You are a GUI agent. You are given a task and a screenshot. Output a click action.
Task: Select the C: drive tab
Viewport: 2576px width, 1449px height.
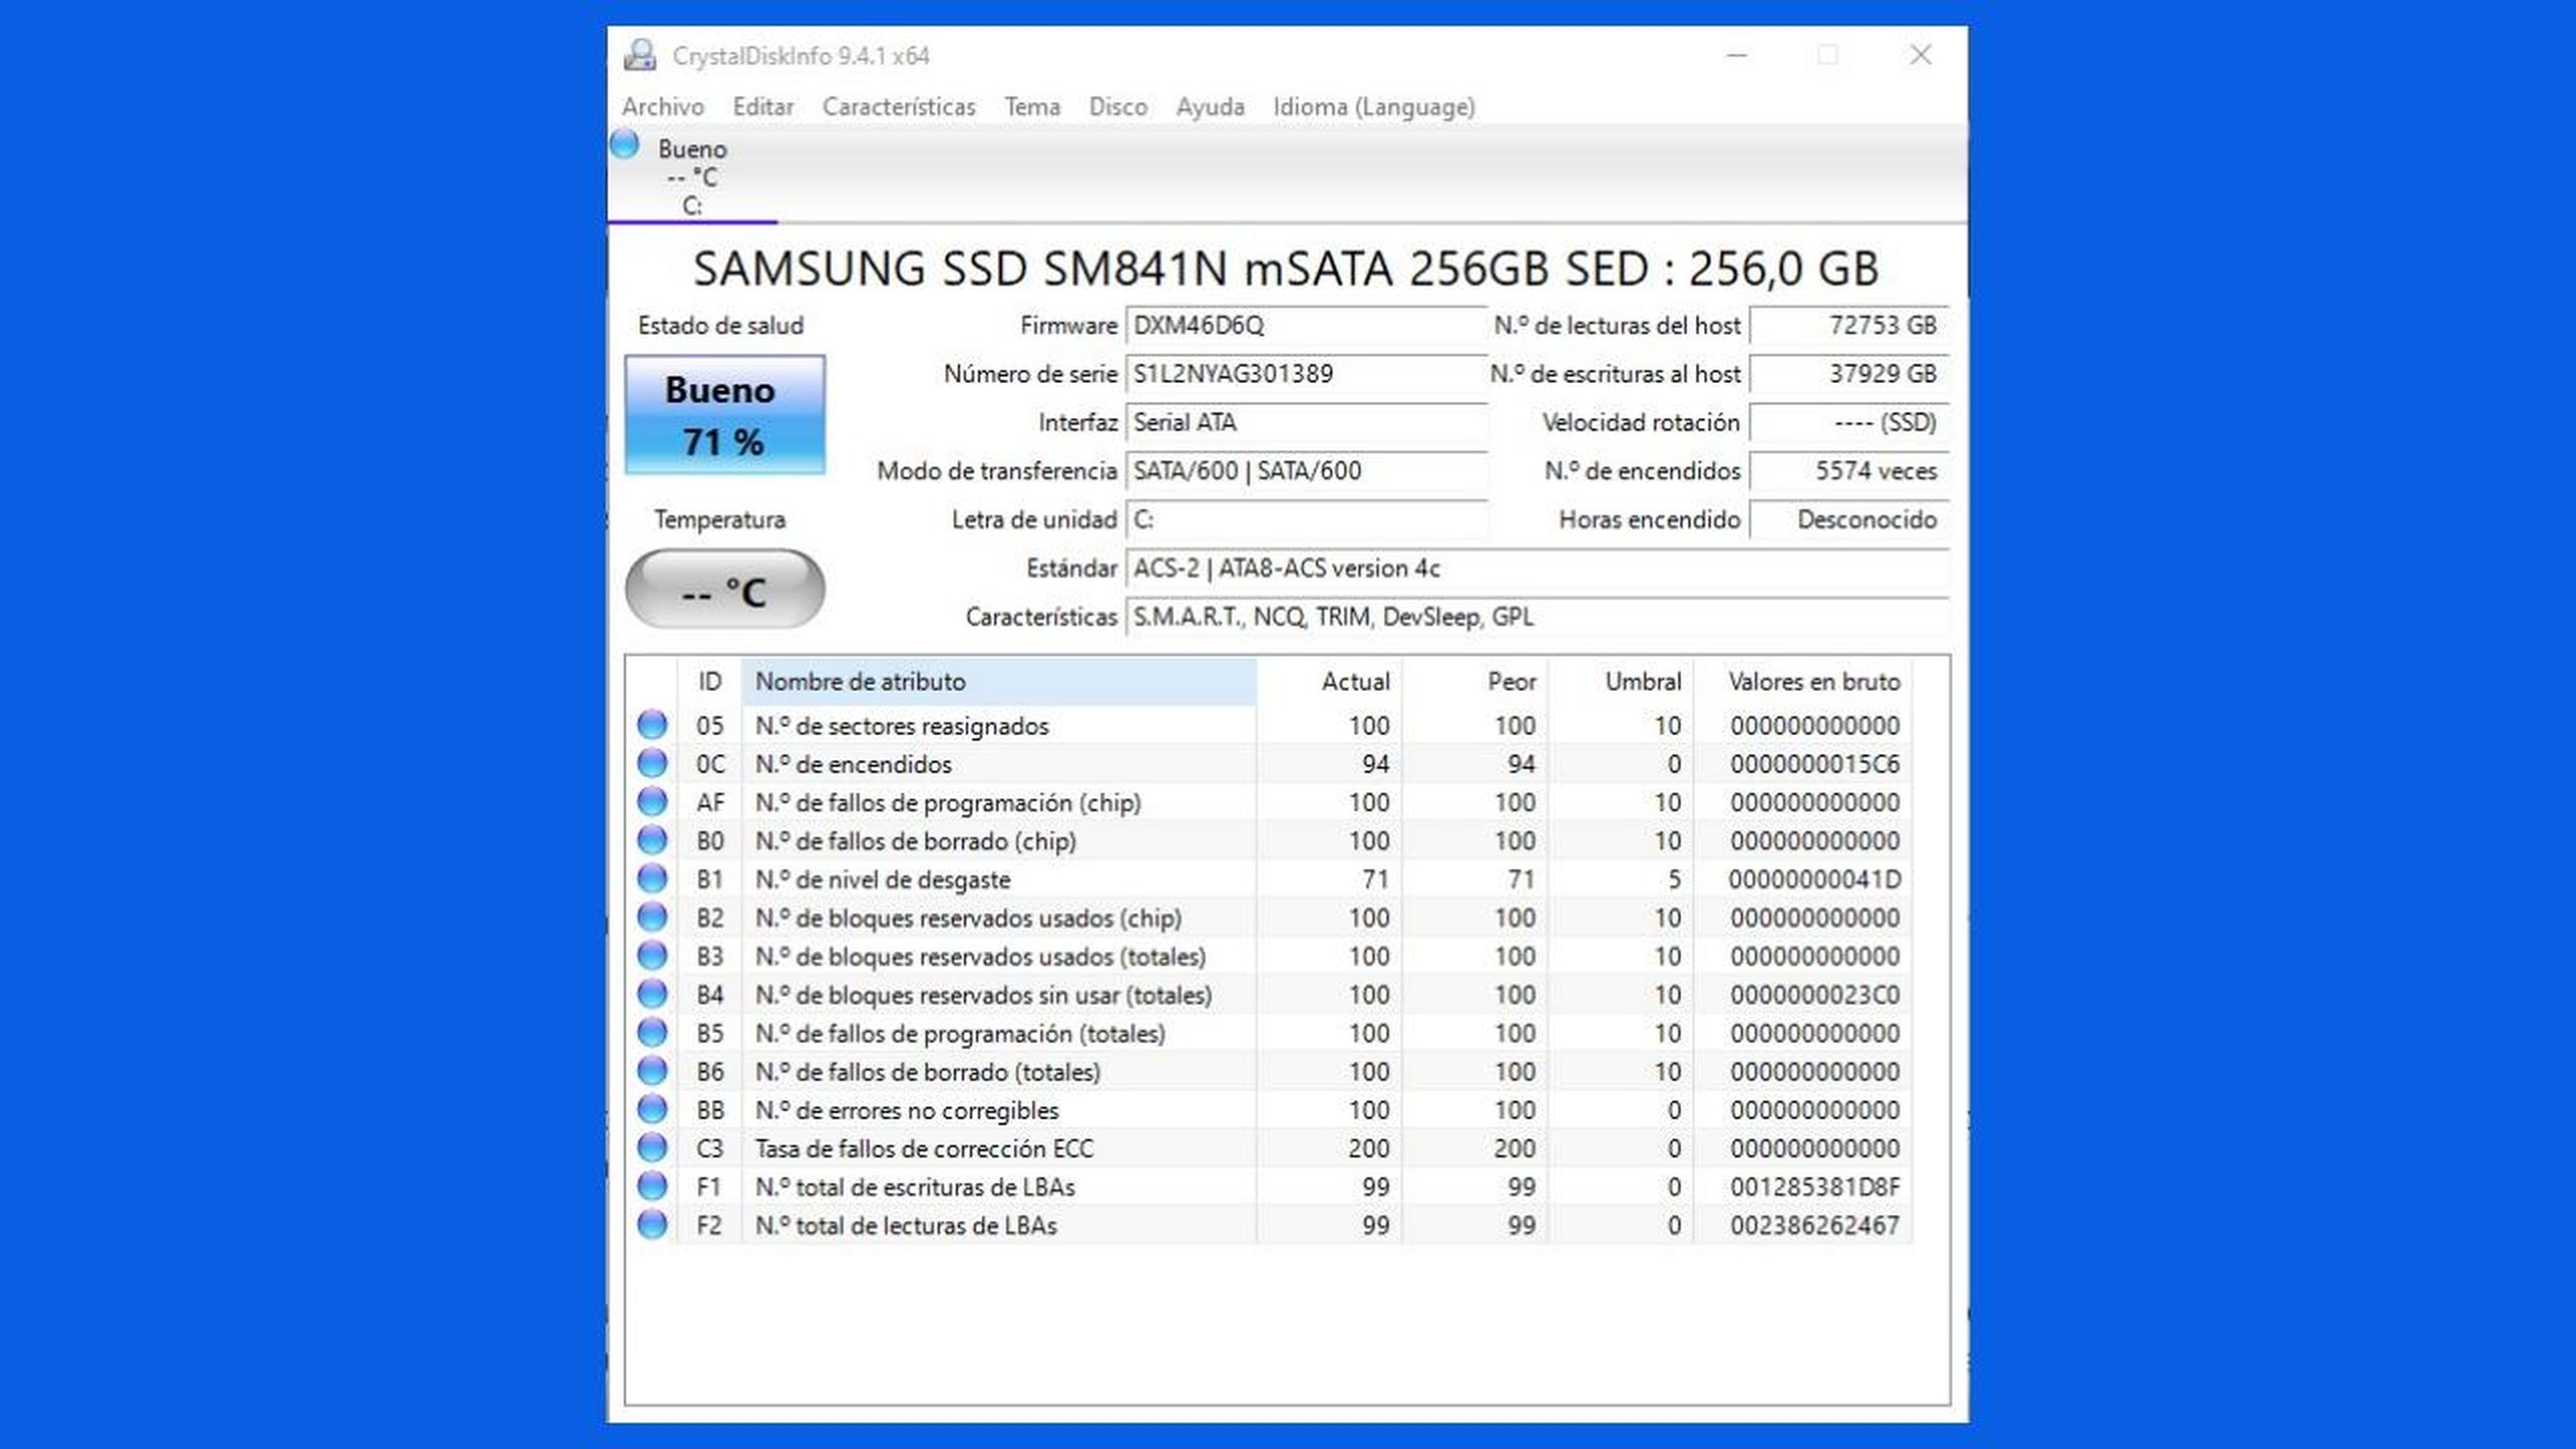coord(692,178)
